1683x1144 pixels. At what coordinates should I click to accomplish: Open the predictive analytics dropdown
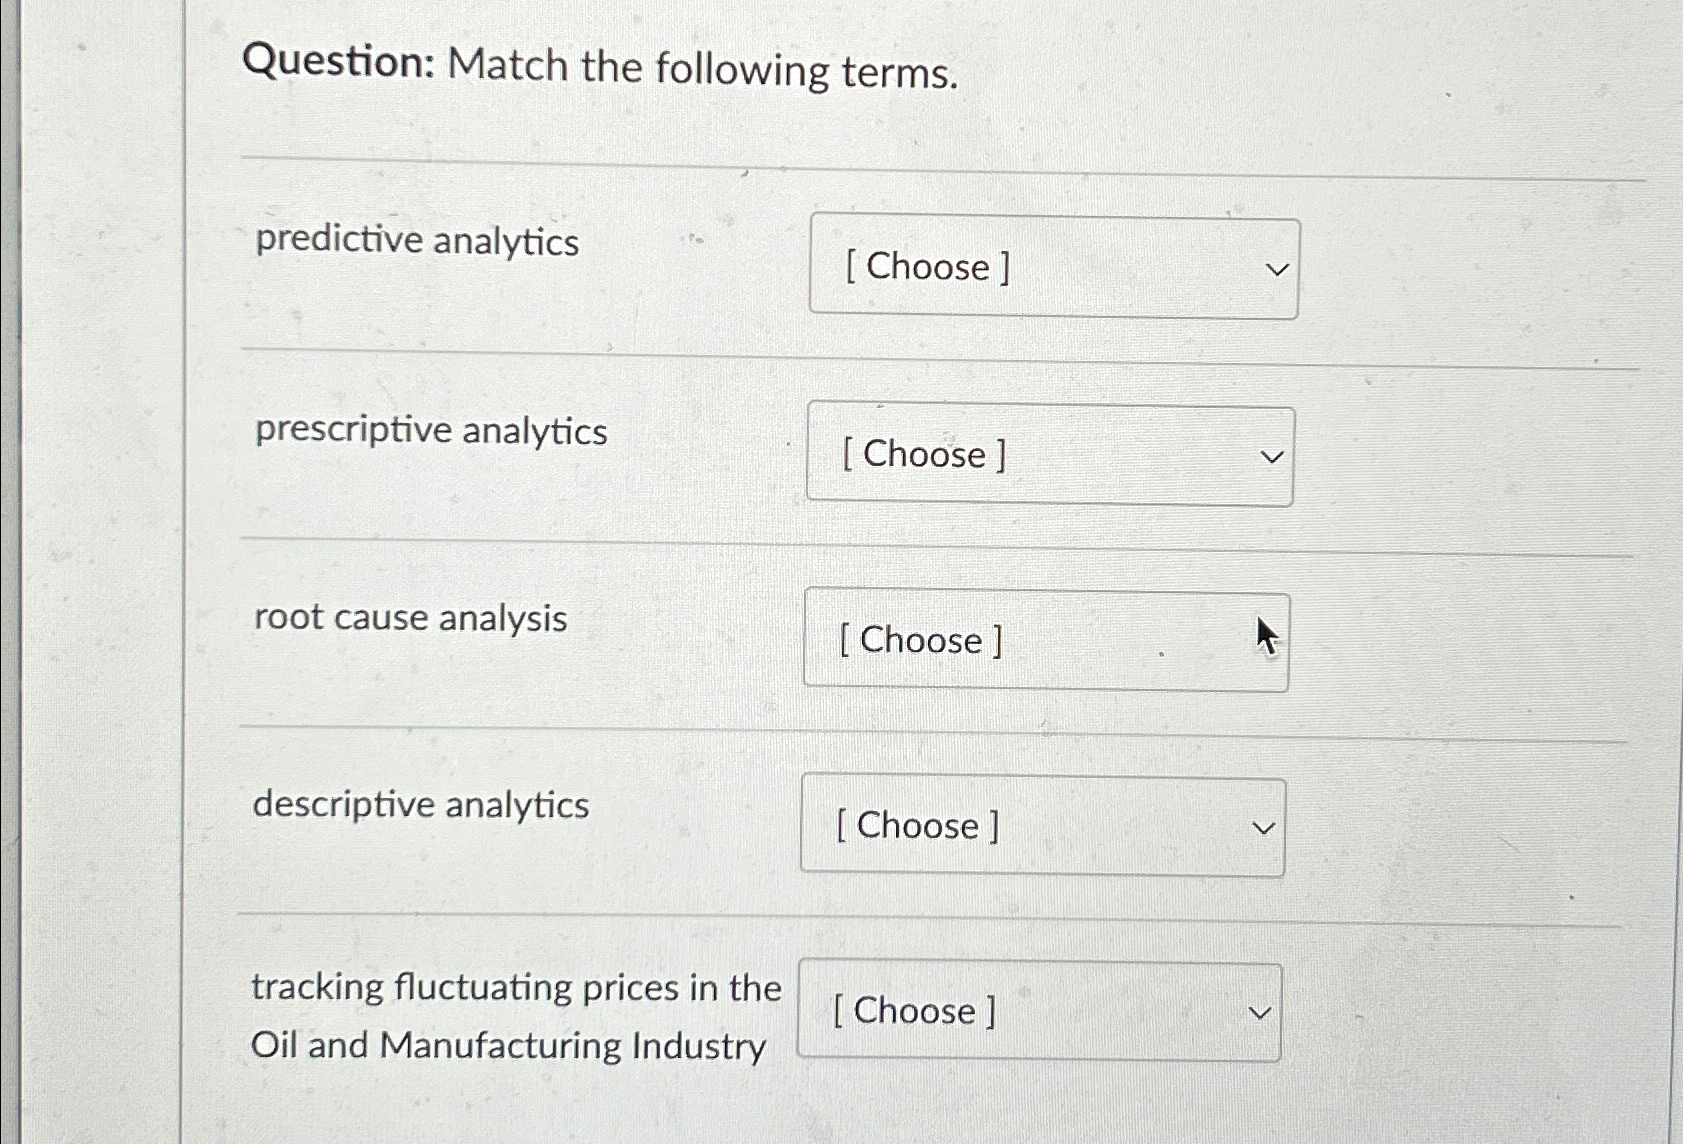tap(1054, 266)
